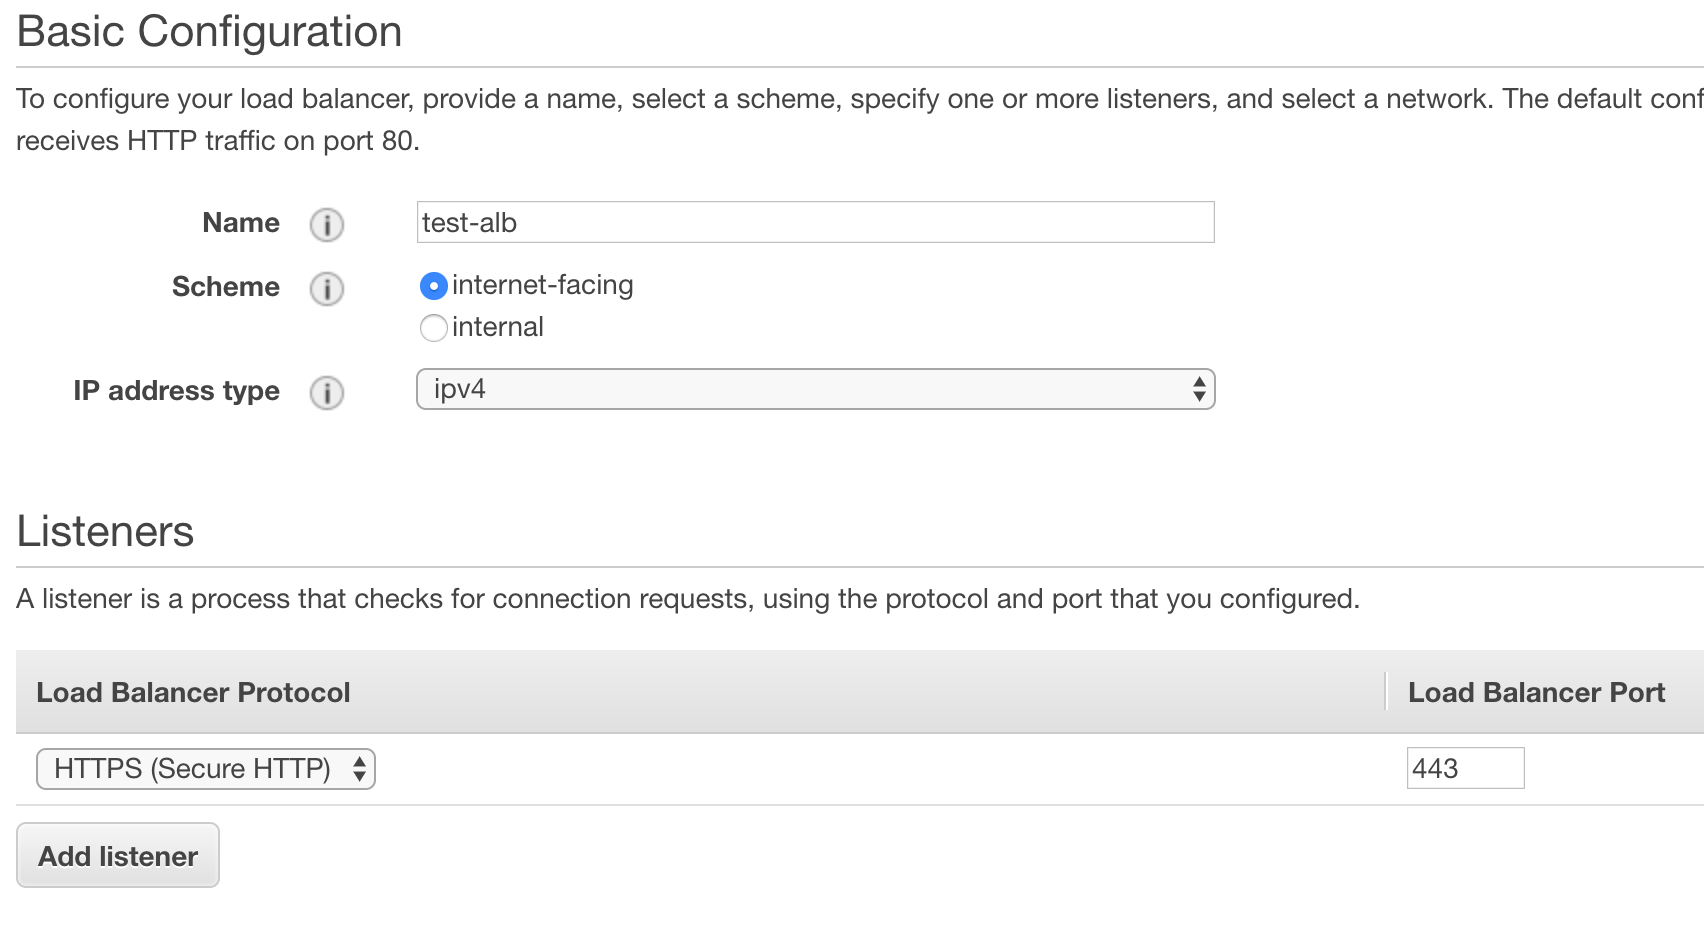This screenshot has height=928, width=1704.
Task: Open the Load Balancer Protocol dropdown
Action: [x=205, y=769]
